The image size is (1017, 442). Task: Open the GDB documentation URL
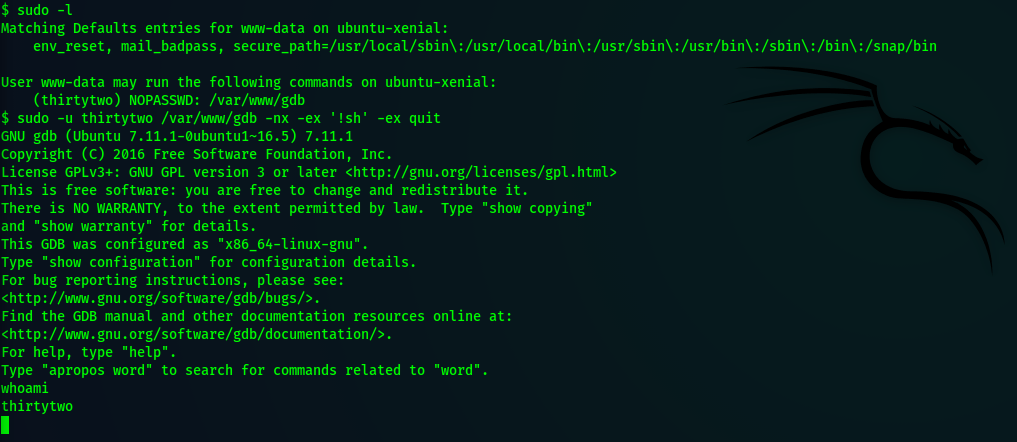point(197,334)
